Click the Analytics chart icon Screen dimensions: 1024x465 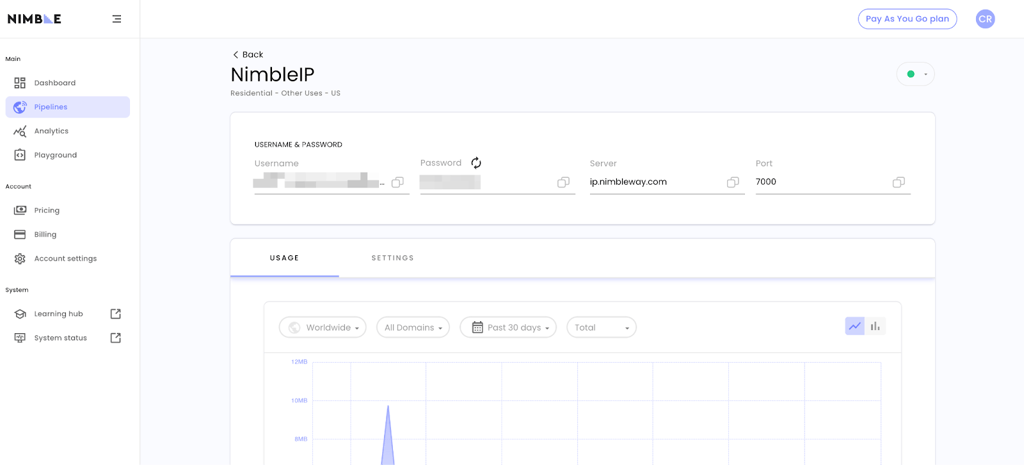(20, 131)
